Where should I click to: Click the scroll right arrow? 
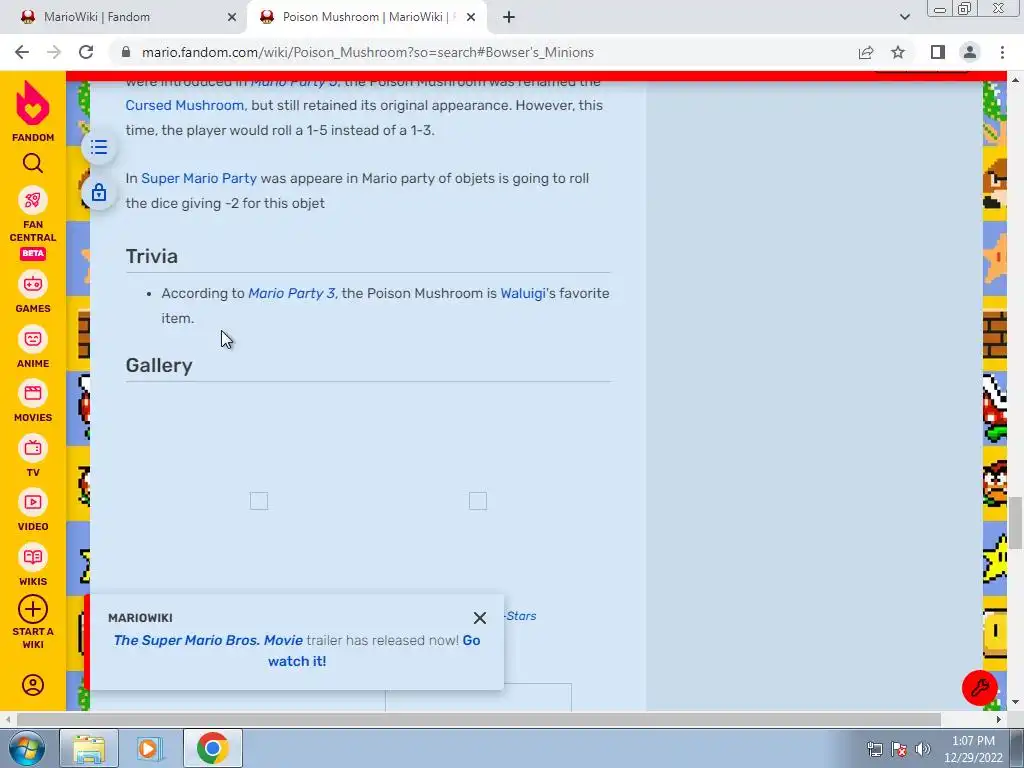point(999,719)
